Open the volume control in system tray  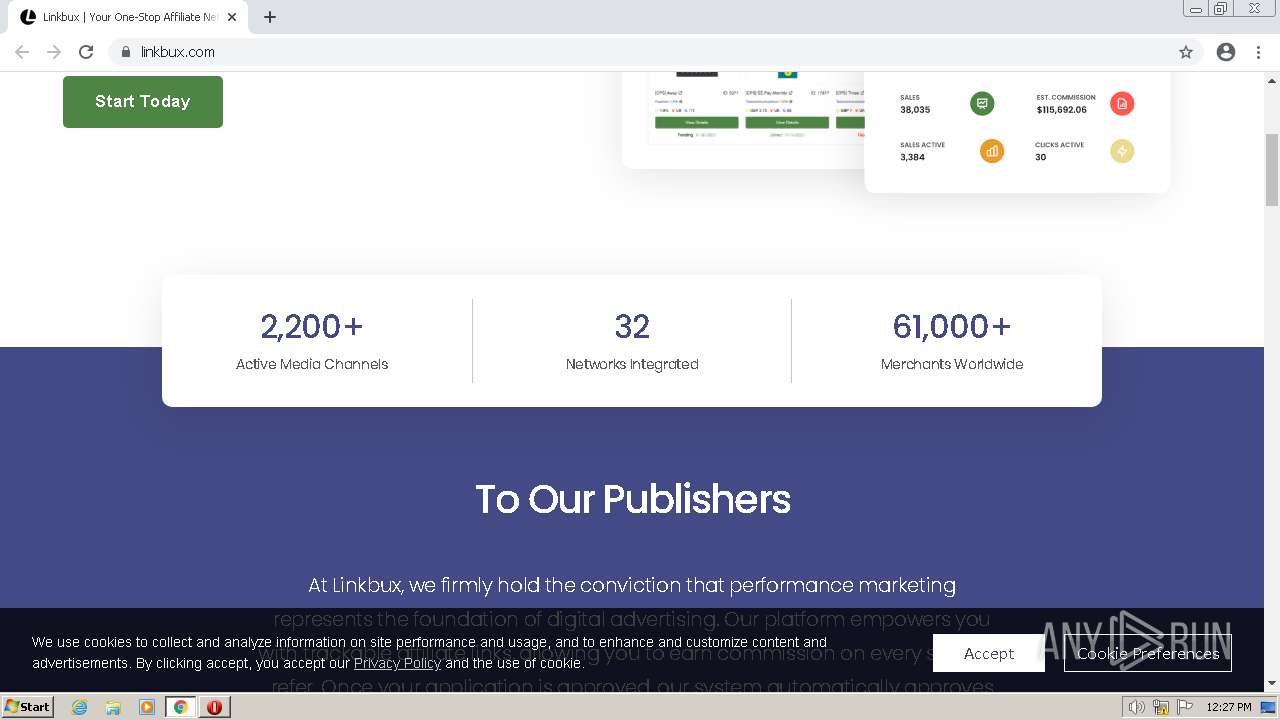coord(1136,707)
